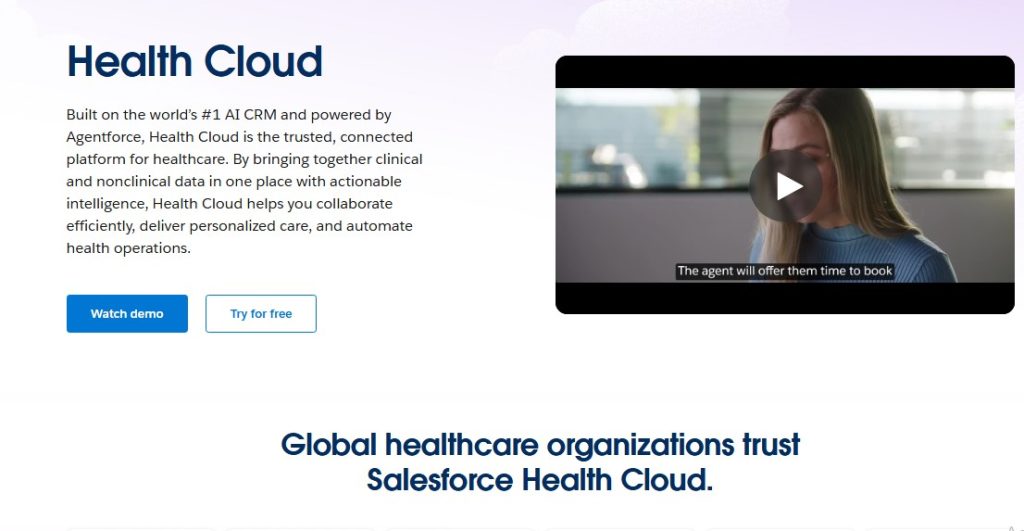
Task: Click the paragraph starting 'Built on the world's'
Action: point(244,182)
